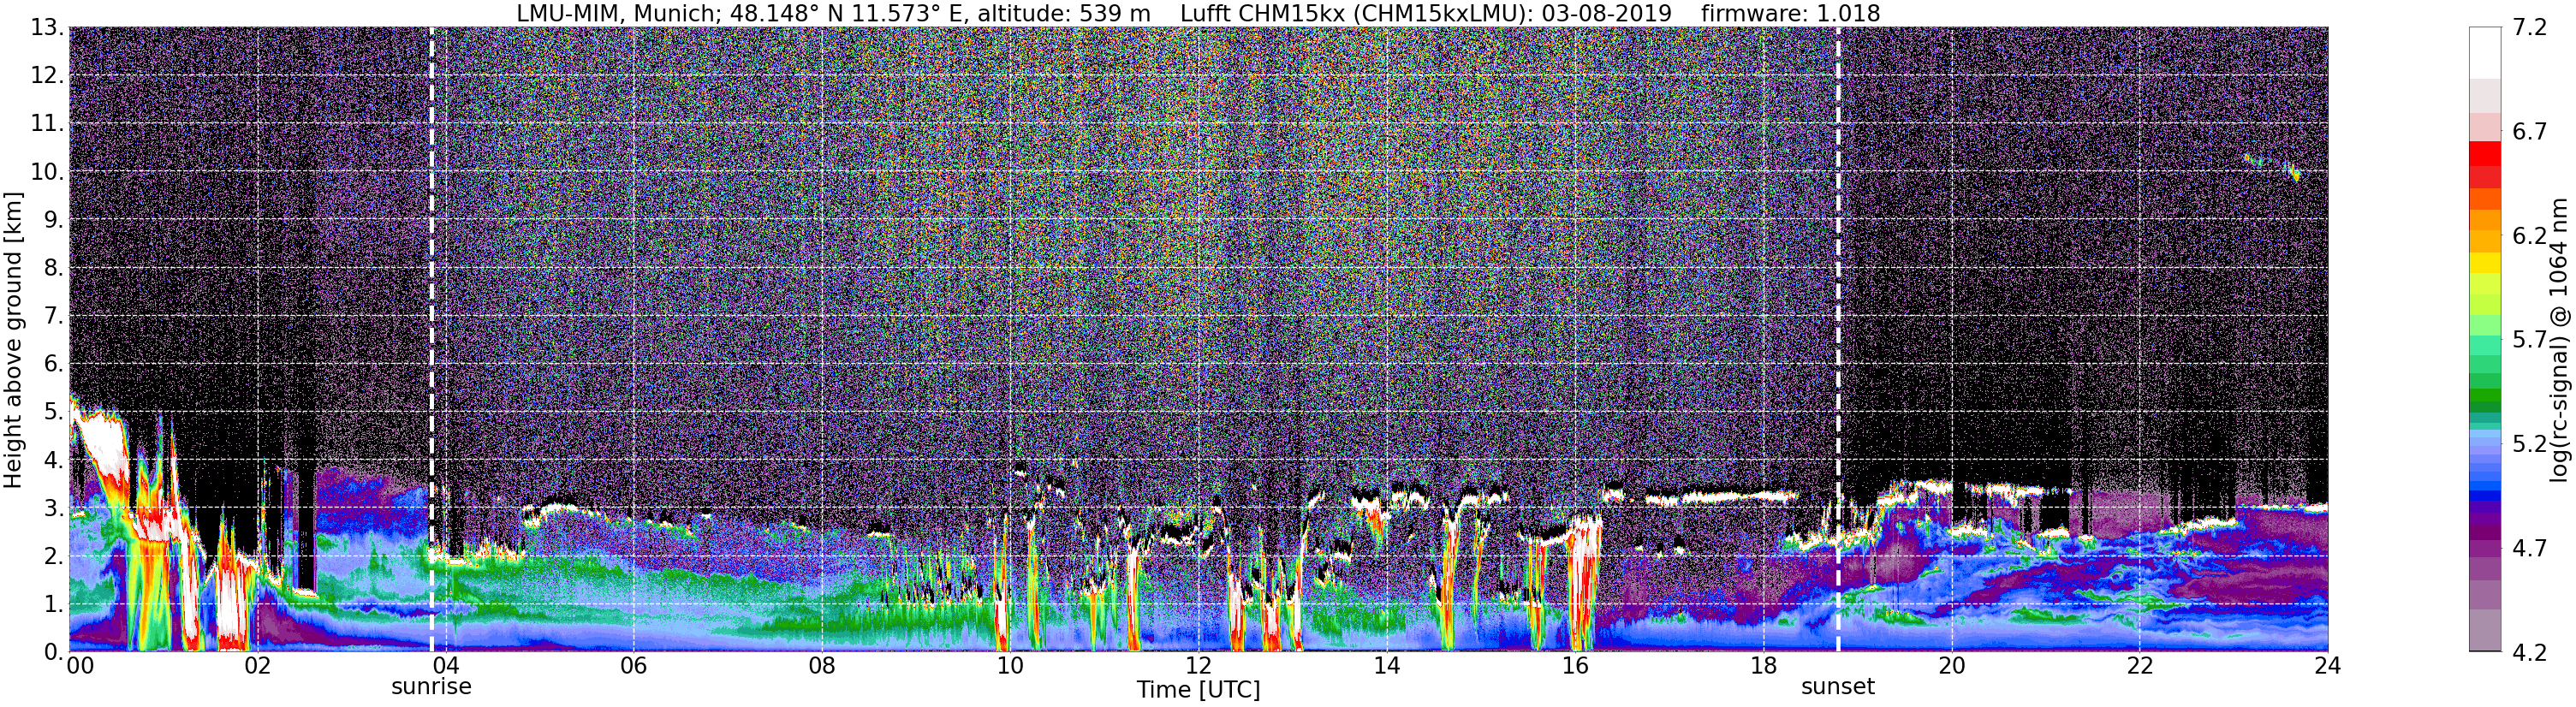Viewport: 2576px width, 707px height.
Task: Click the colorbar tick label '6.7'
Action: [x=2530, y=132]
